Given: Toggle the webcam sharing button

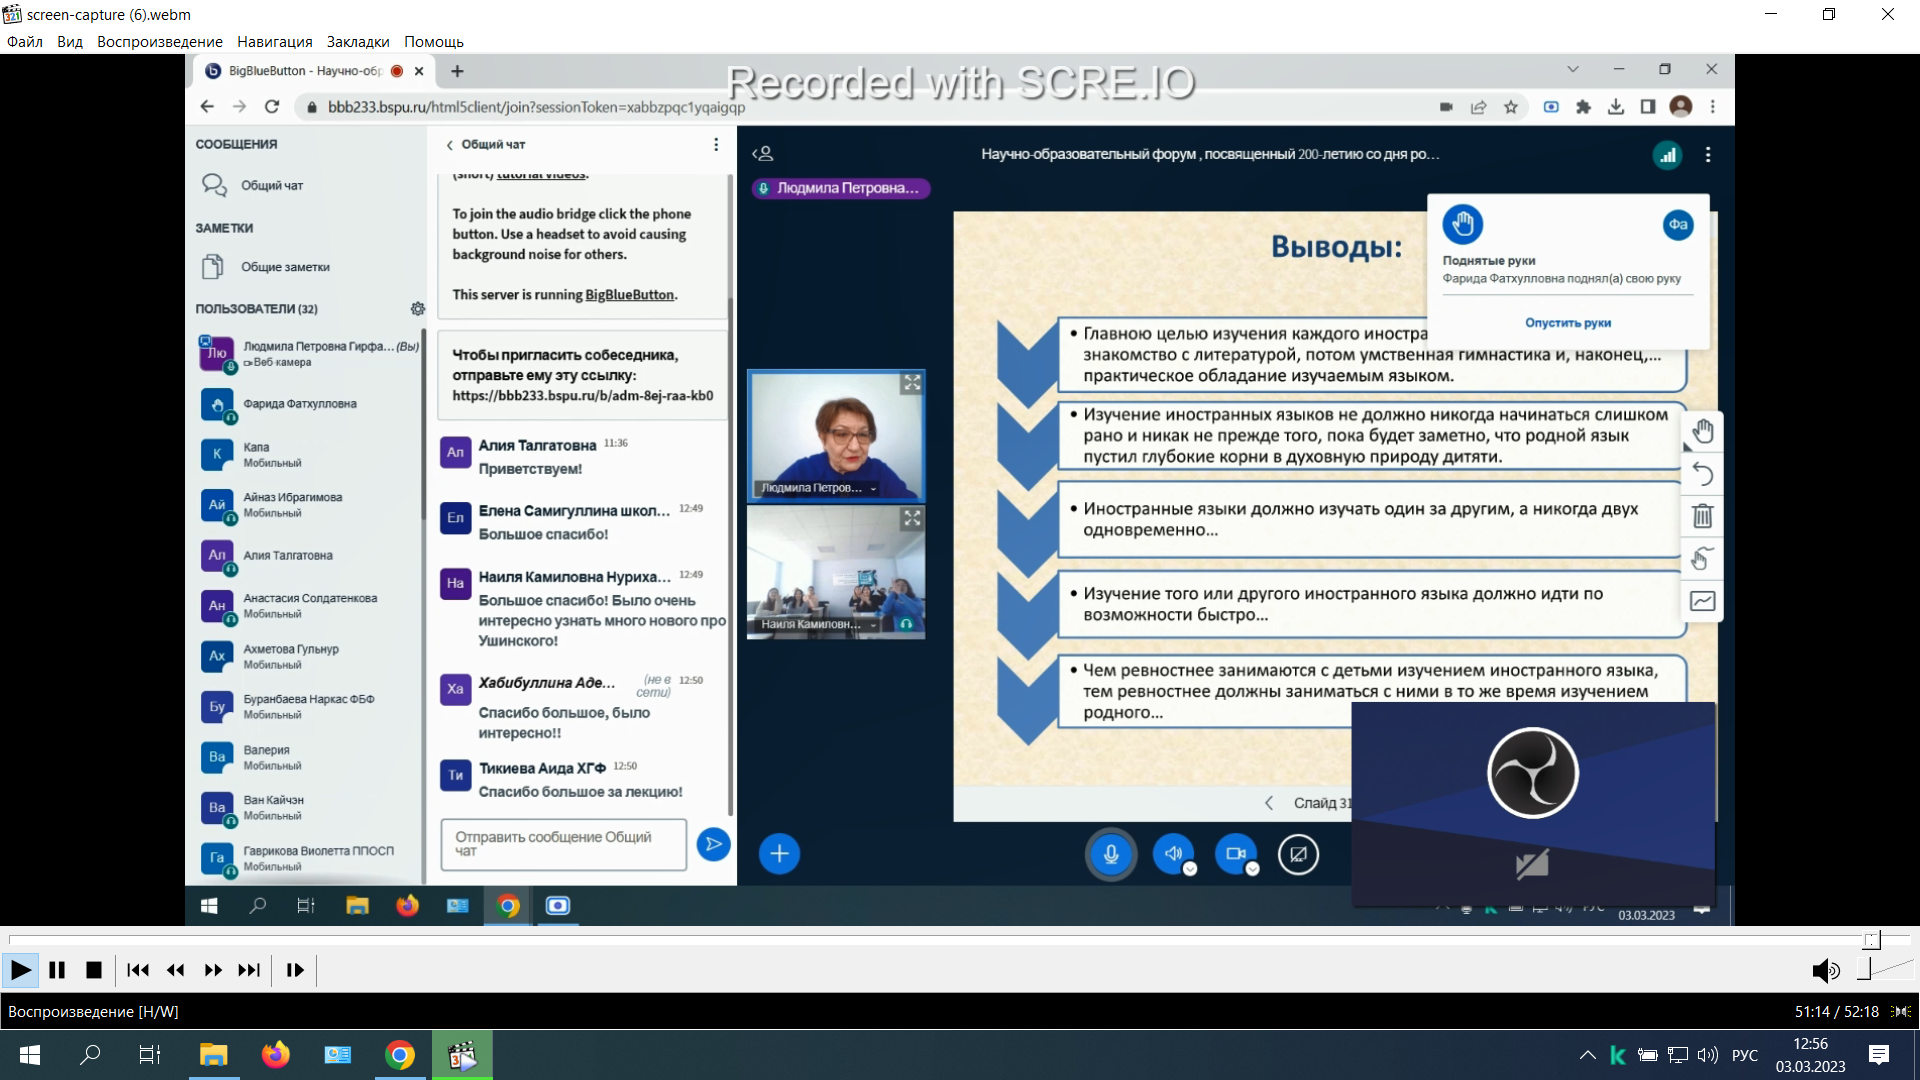Looking at the screenshot, I should [x=1236, y=854].
